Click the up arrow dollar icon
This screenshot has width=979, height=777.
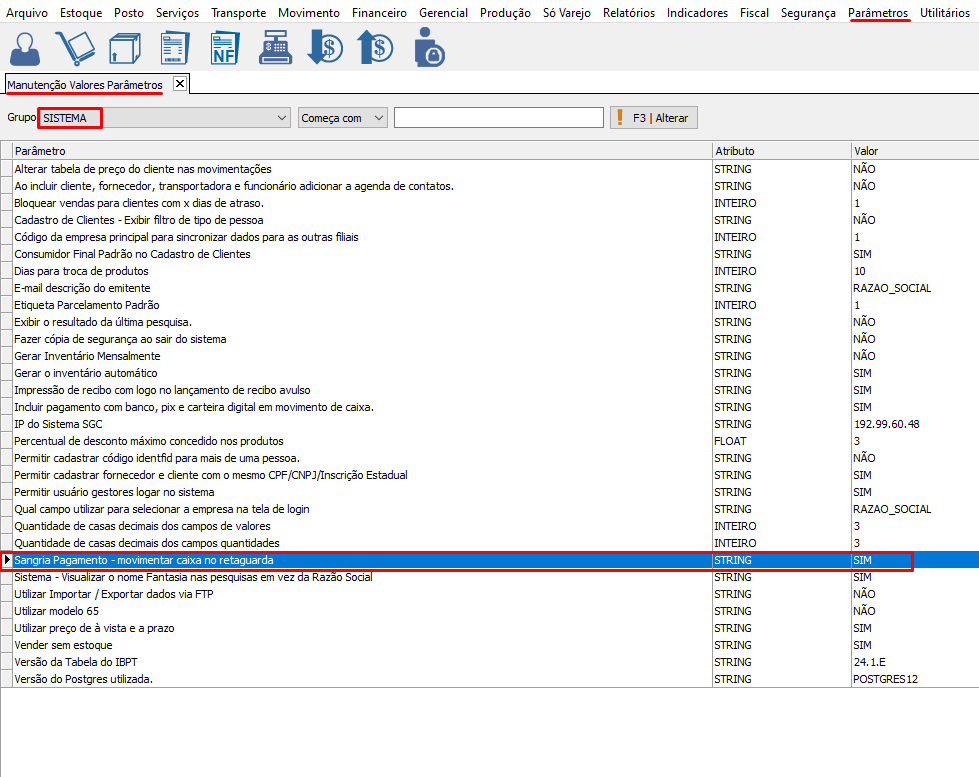pyautogui.click(x=375, y=47)
